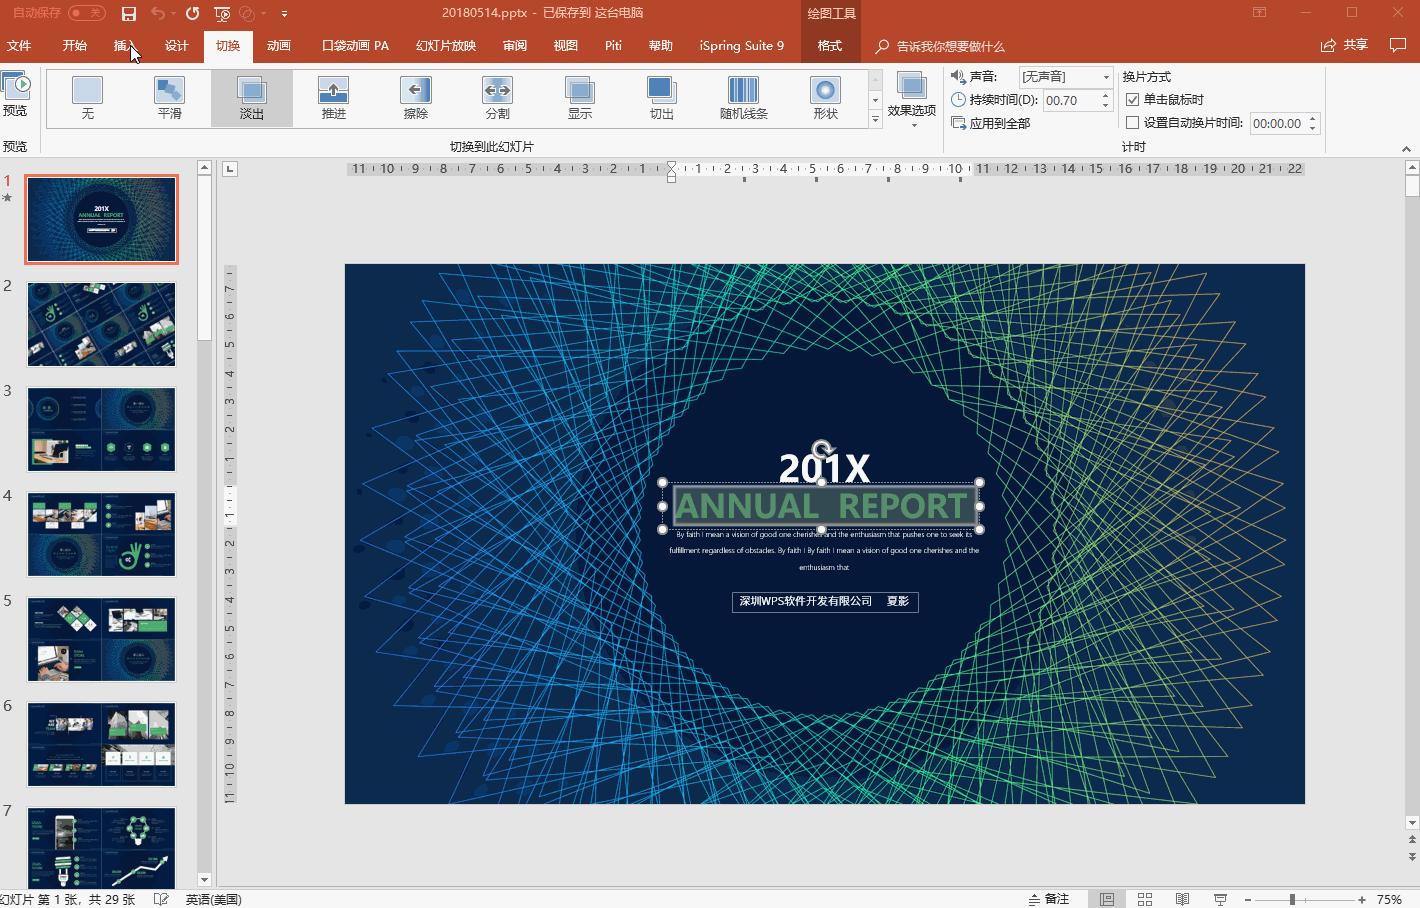Image resolution: width=1420 pixels, height=908 pixels.
Task: Expand the transition gallery more arrow
Action: pos(875,120)
